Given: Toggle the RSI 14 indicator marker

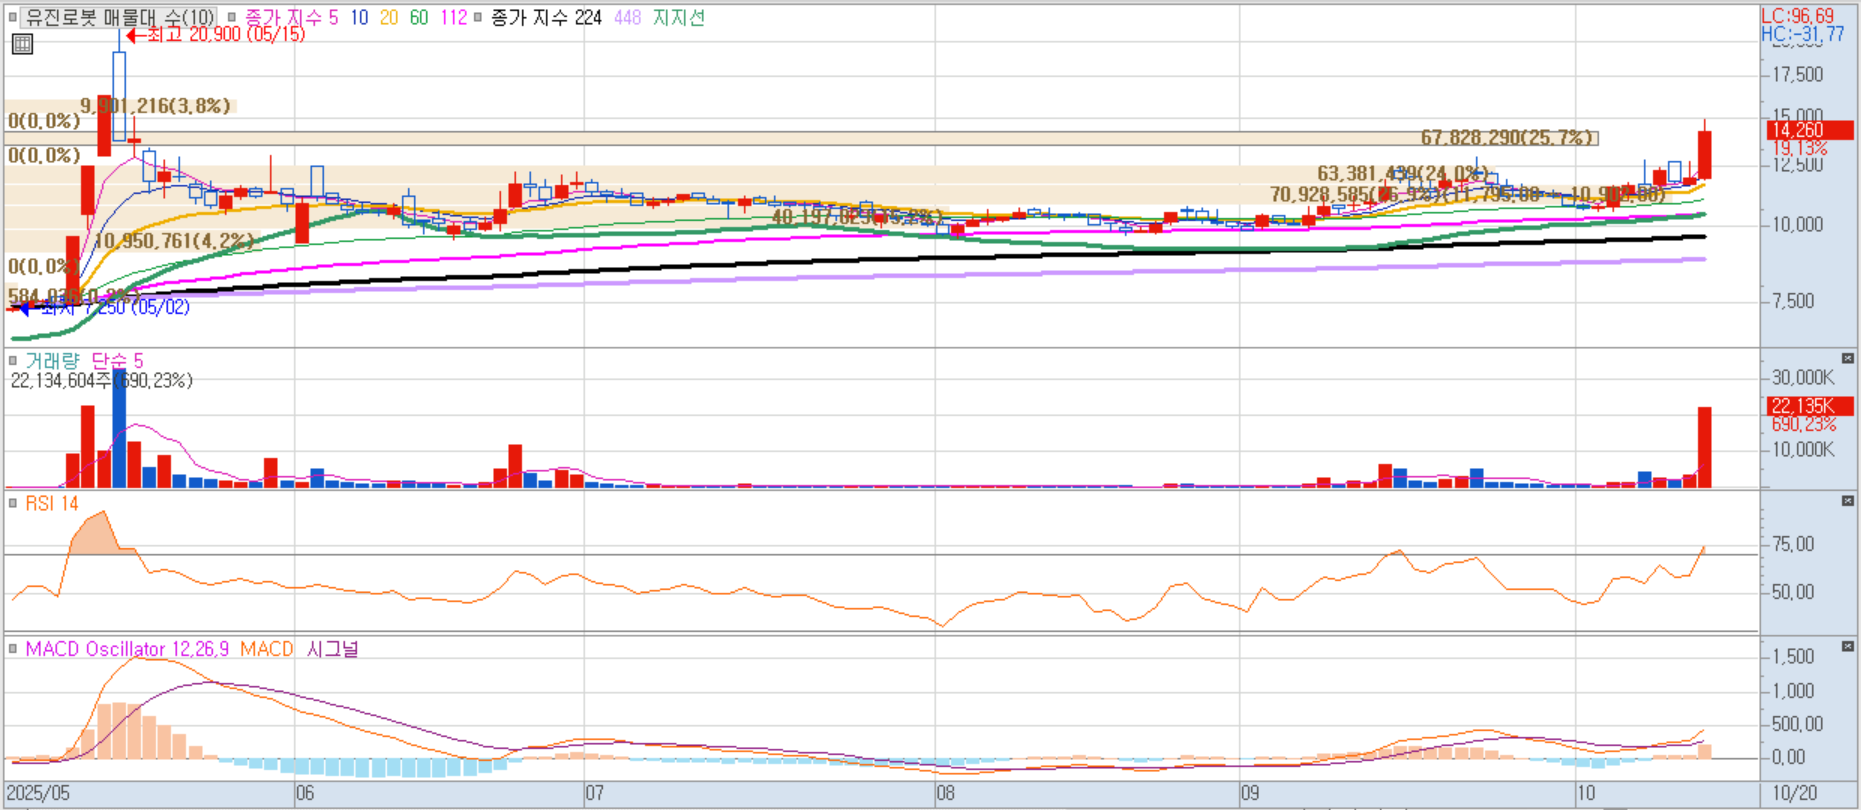Looking at the screenshot, I should coord(13,503).
